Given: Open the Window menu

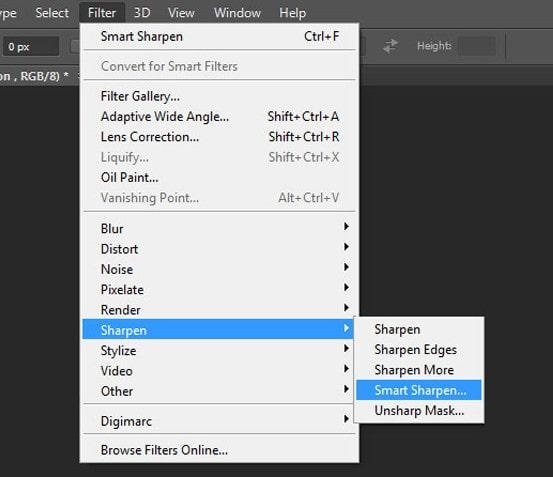Looking at the screenshot, I should [237, 13].
